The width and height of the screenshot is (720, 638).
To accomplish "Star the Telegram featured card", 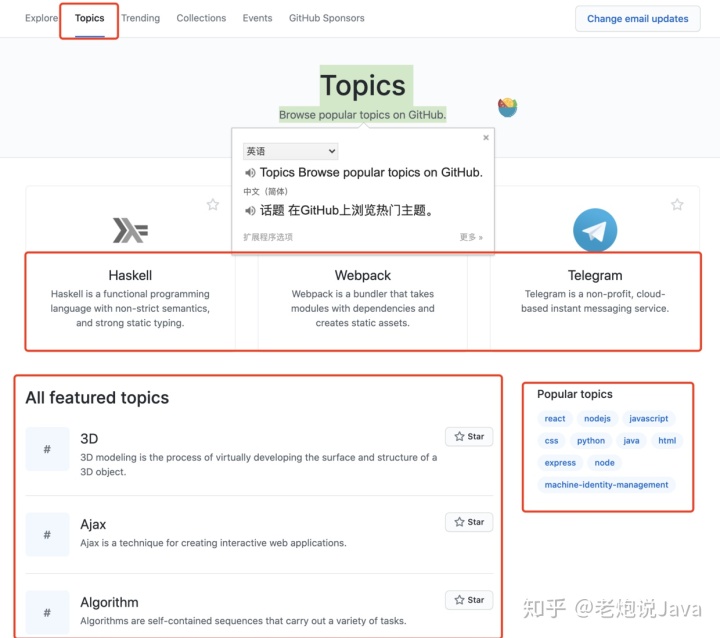I will click(x=677, y=204).
